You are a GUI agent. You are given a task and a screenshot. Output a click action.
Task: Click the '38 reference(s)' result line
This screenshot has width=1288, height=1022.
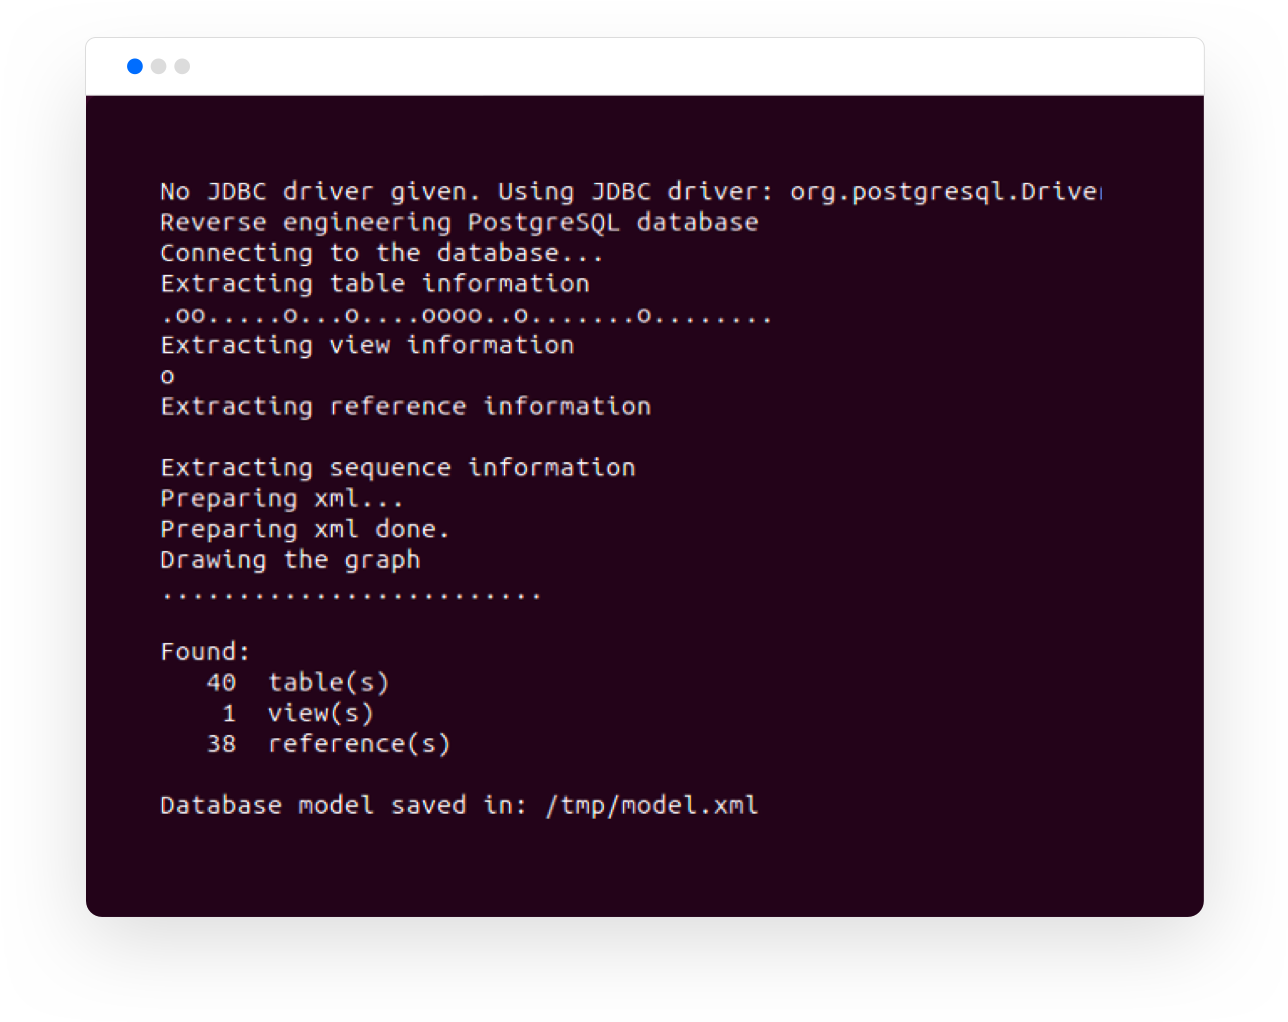328,744
